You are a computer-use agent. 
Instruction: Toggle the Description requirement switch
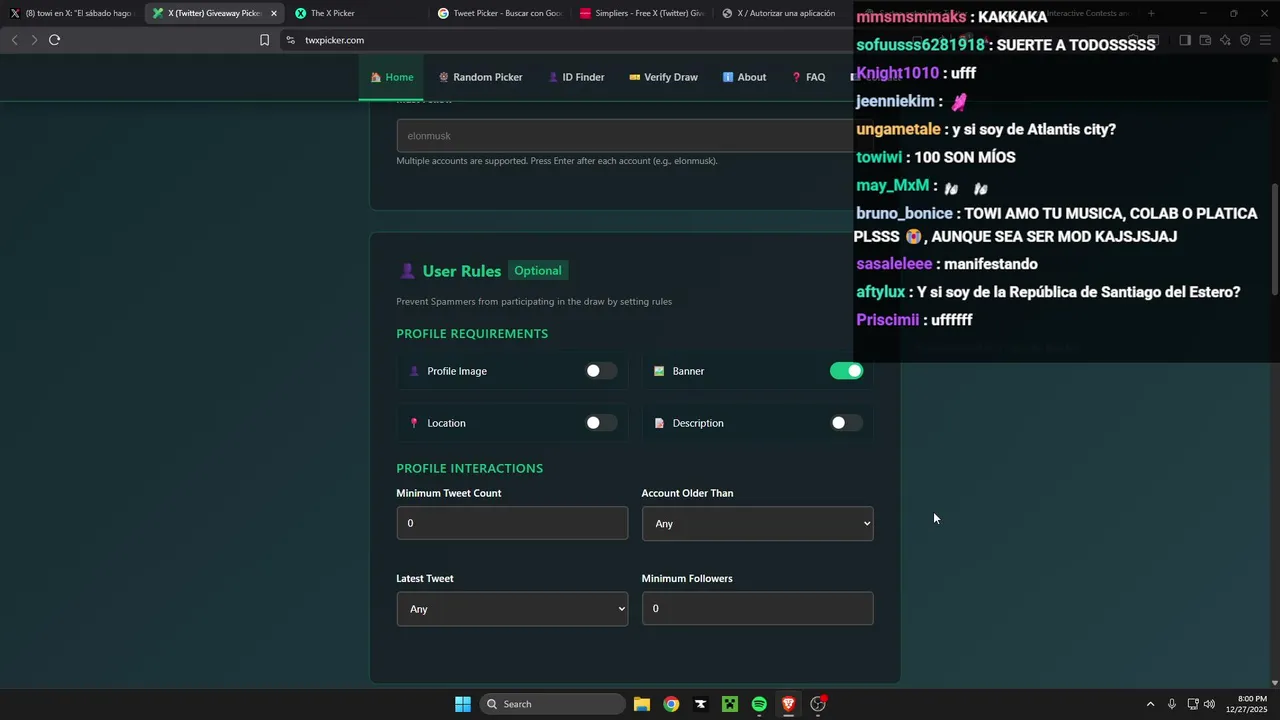[846, 423]
